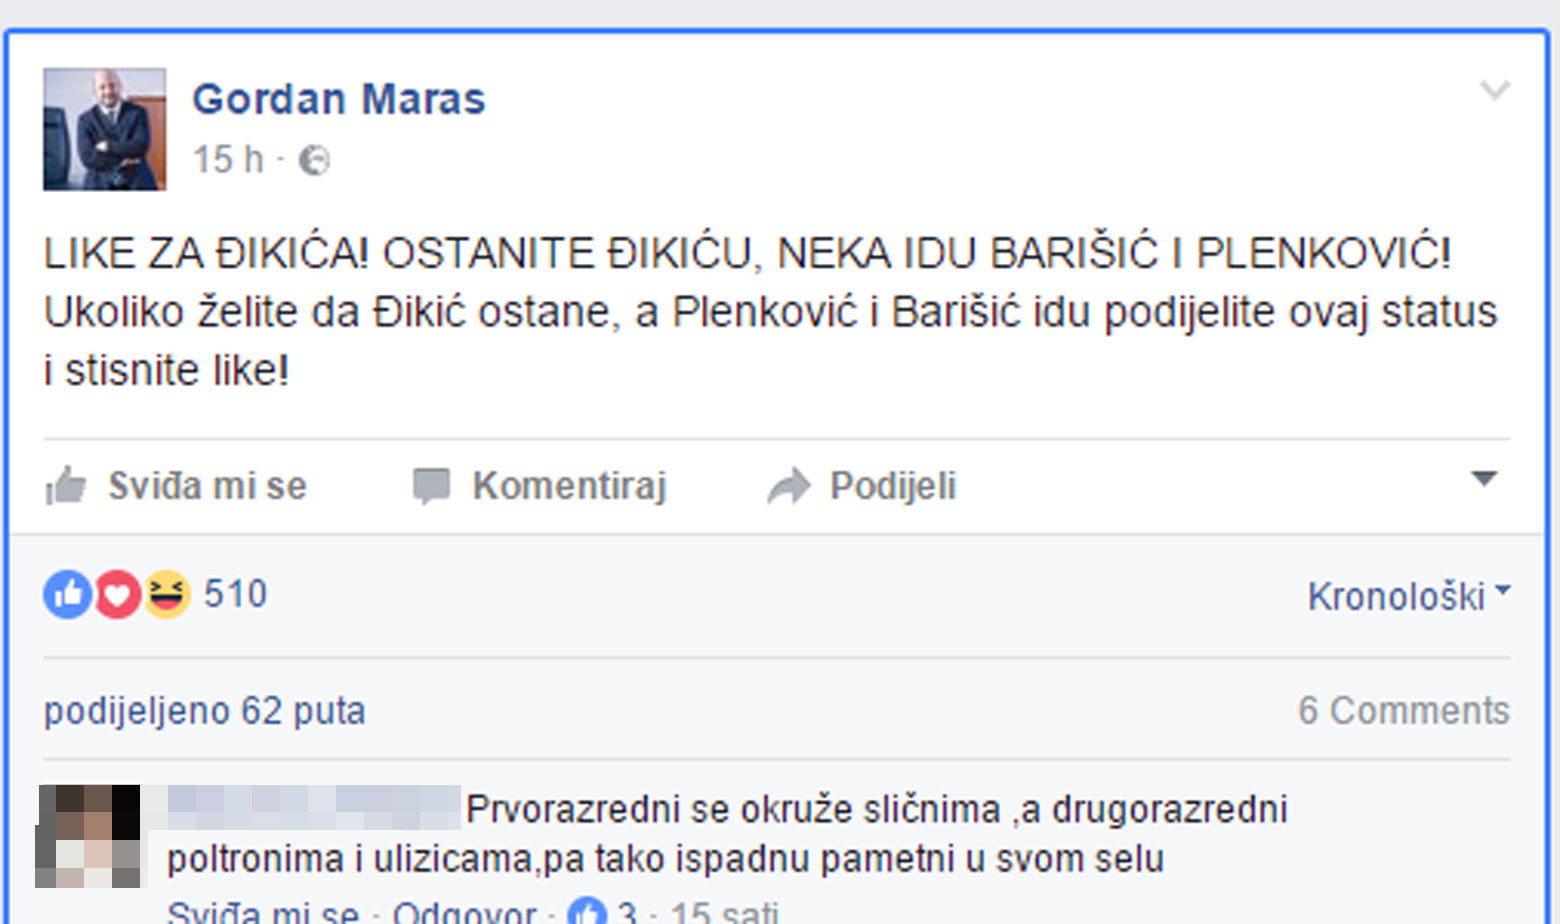This screenshot has height=924, width=1560.
Task: Click the small blue like icon beside comment count
Action: [588, 912]
